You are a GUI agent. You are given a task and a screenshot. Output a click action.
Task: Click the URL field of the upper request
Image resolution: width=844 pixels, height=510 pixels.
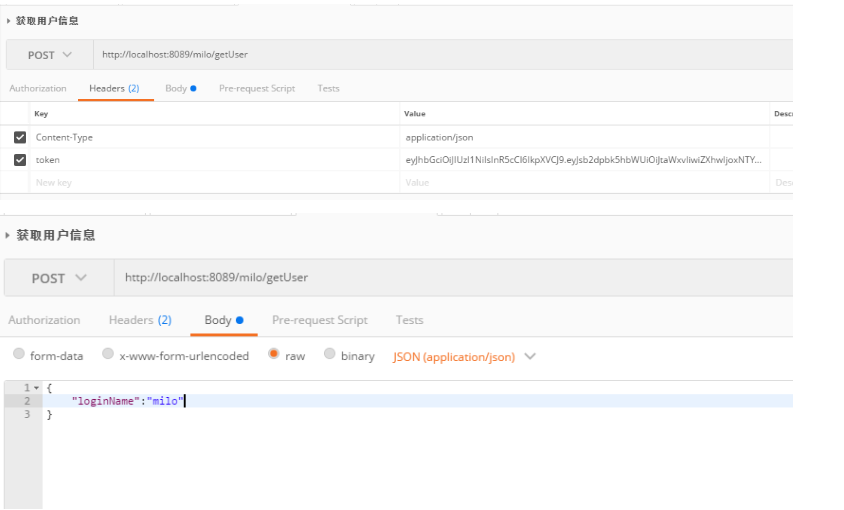(443, 54)
